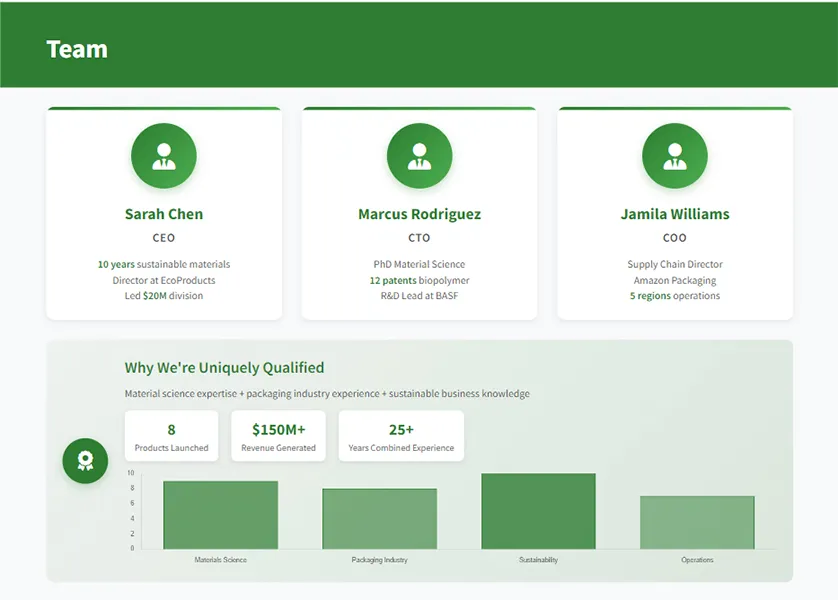Click the Team page title
This screenshot has width=838, height=600.
(x=77, y=49)
